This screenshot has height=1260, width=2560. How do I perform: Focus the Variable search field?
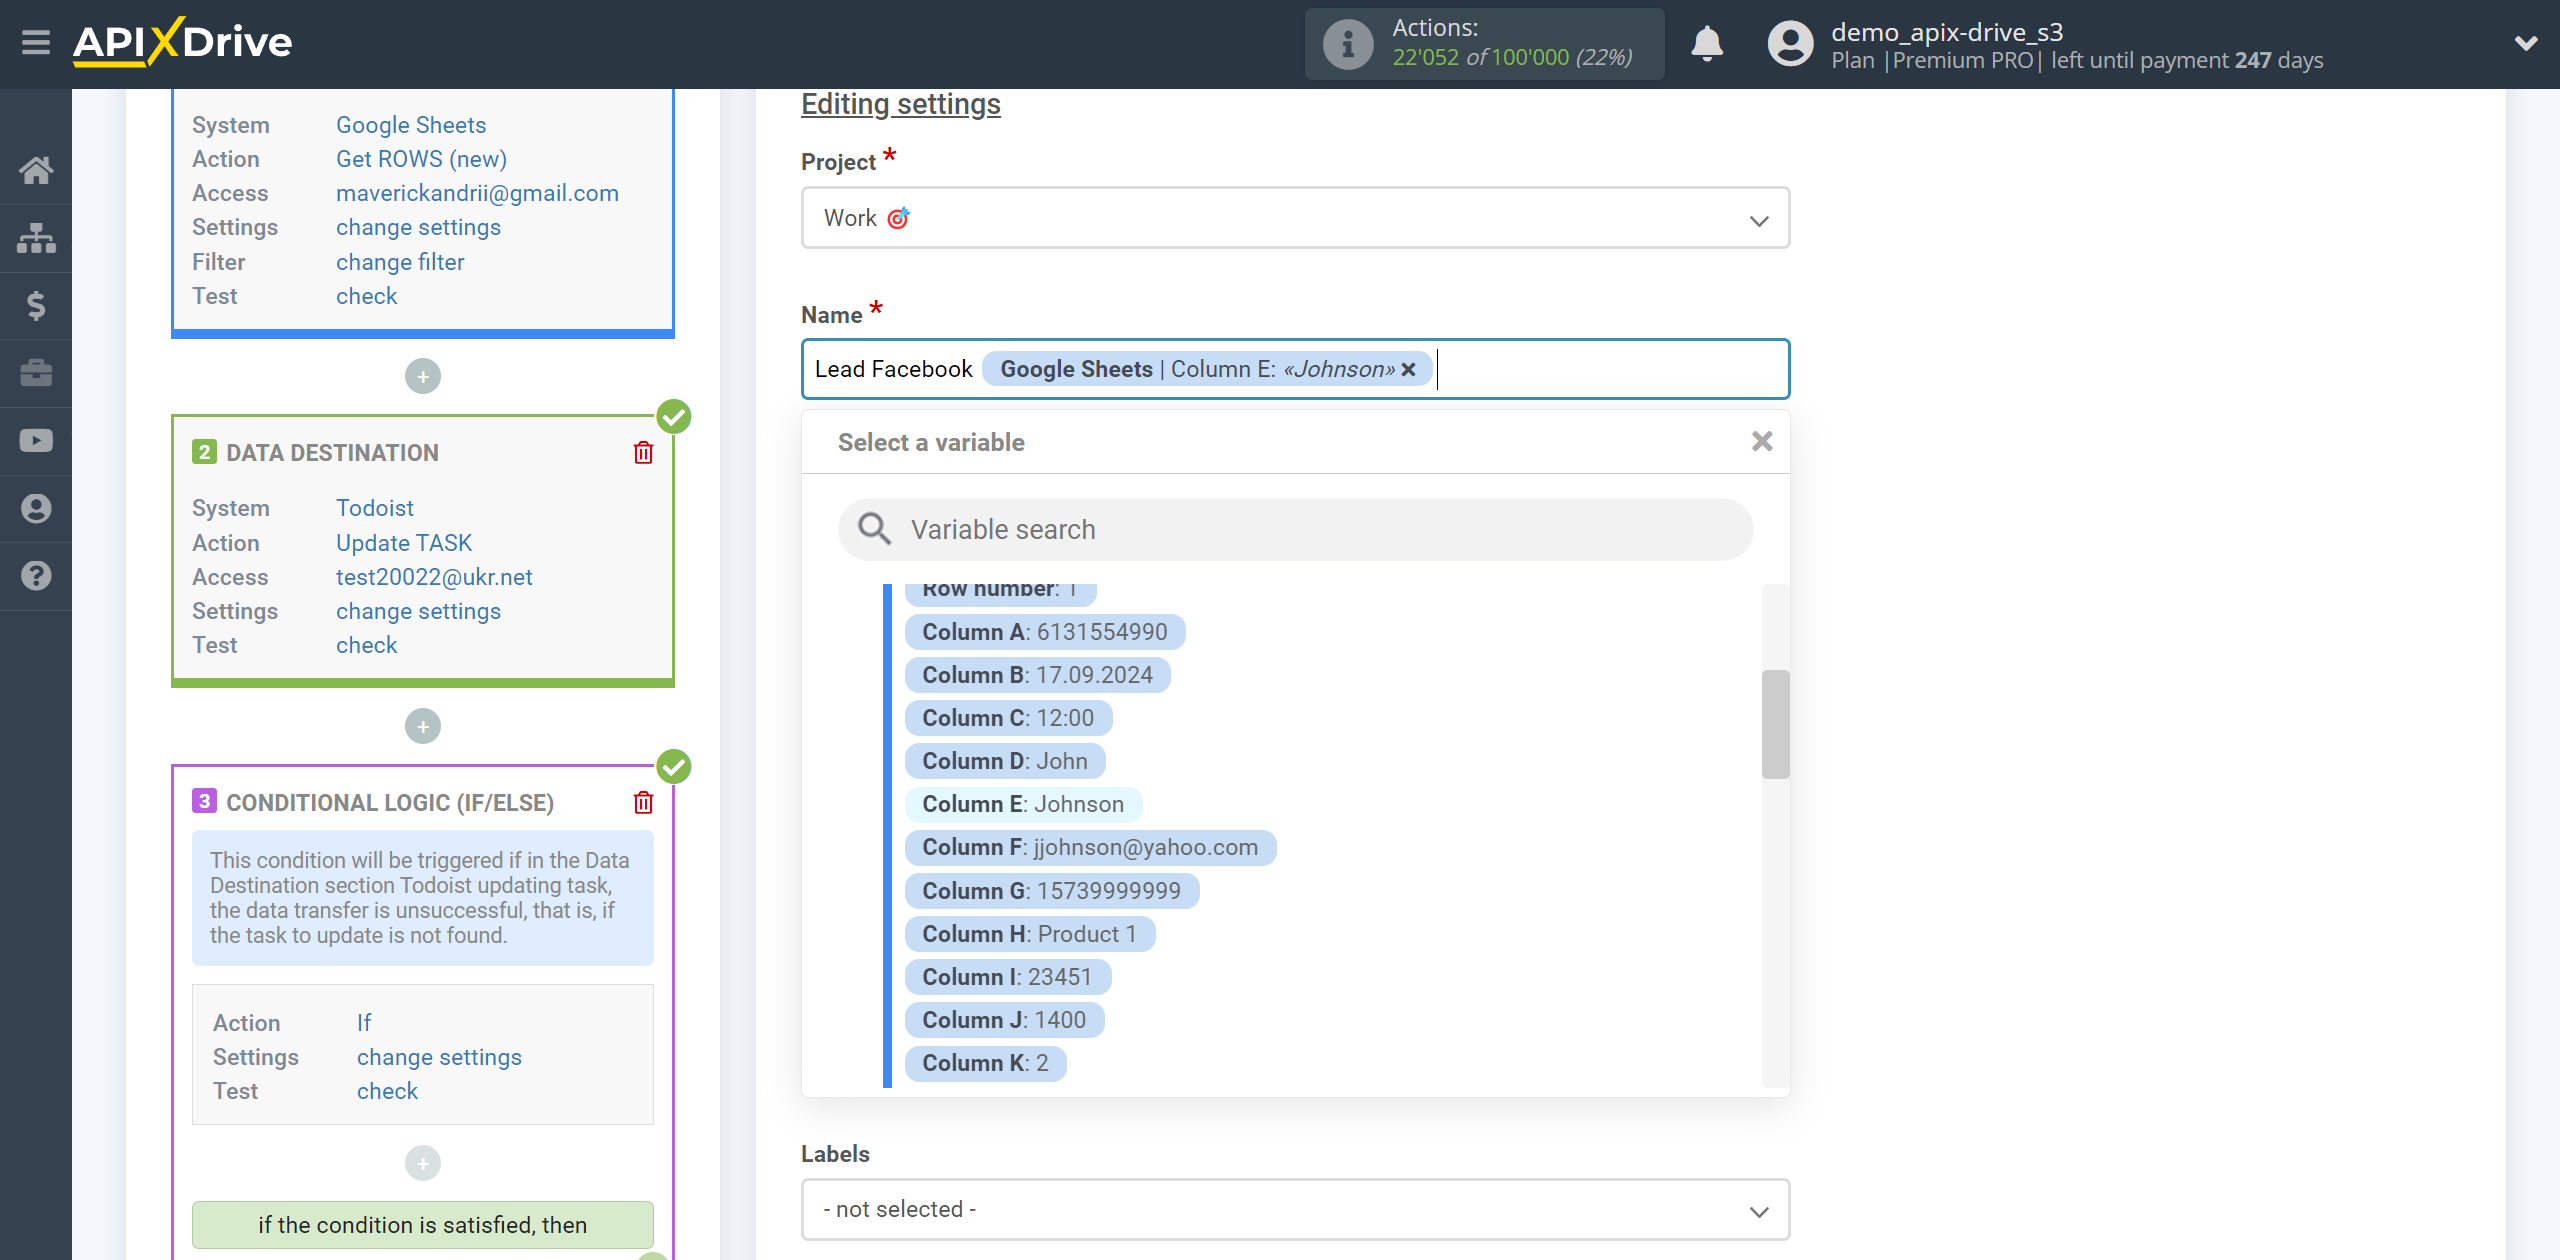click(1295, 530)
